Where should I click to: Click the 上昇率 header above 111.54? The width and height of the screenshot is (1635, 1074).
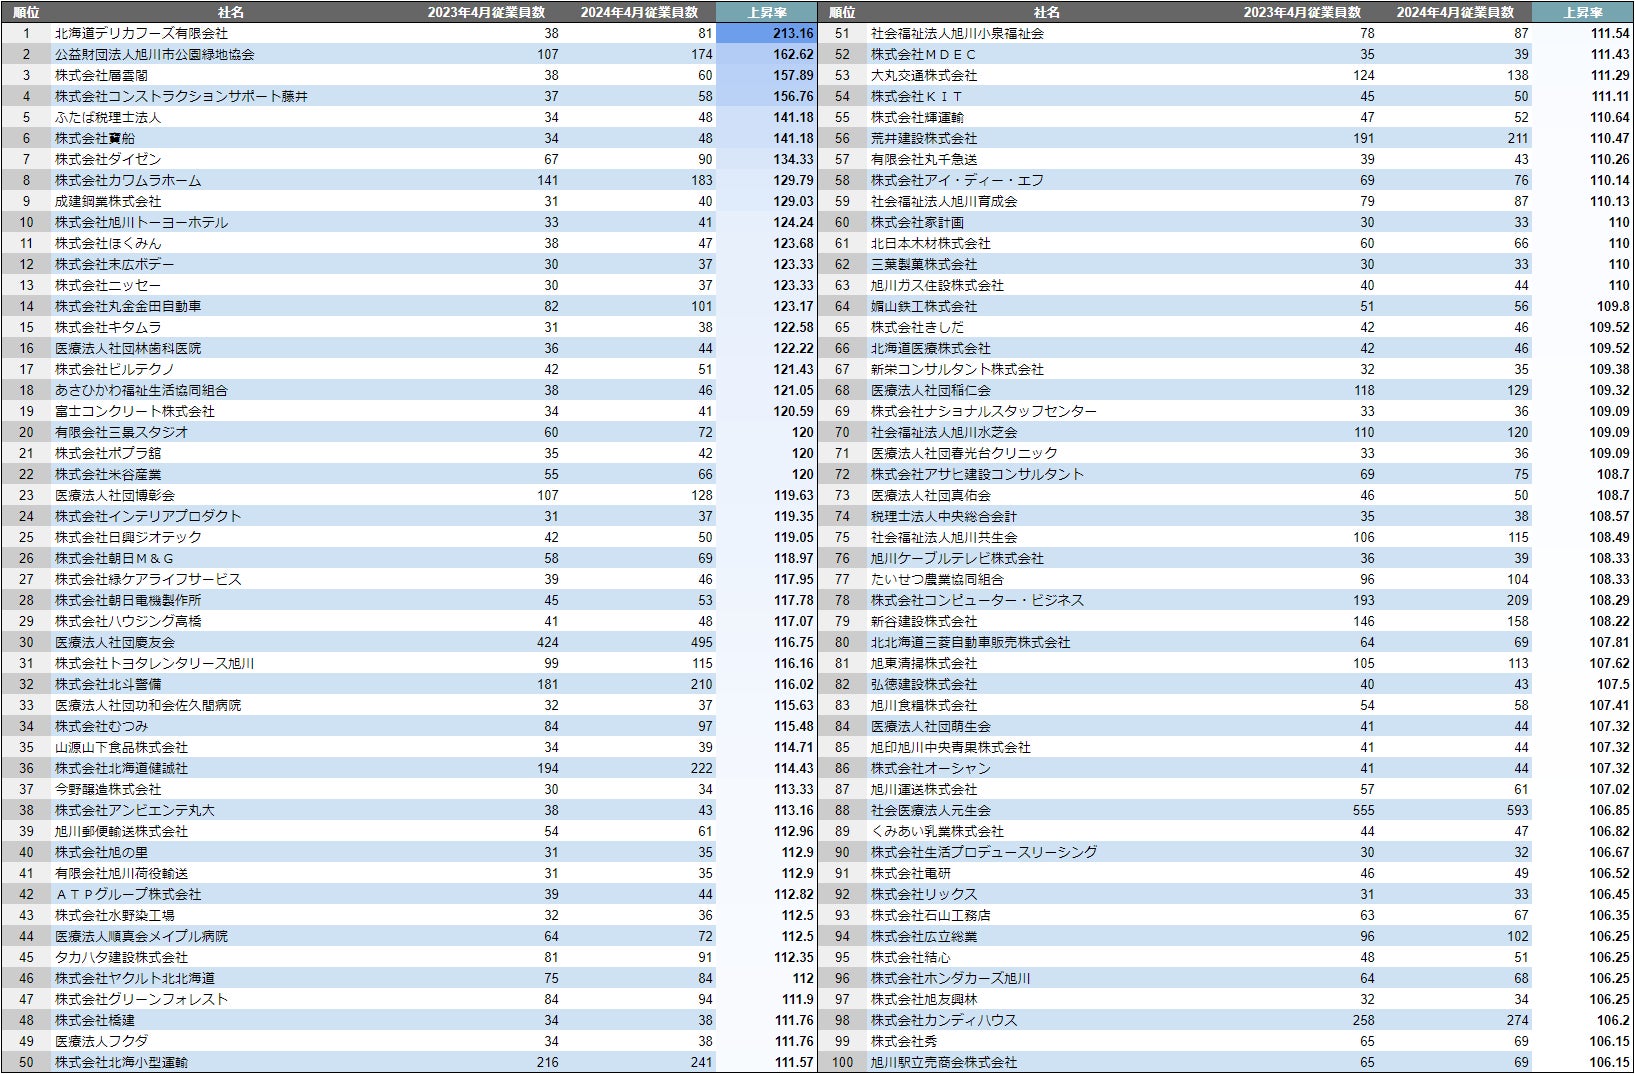point(1583,12)
